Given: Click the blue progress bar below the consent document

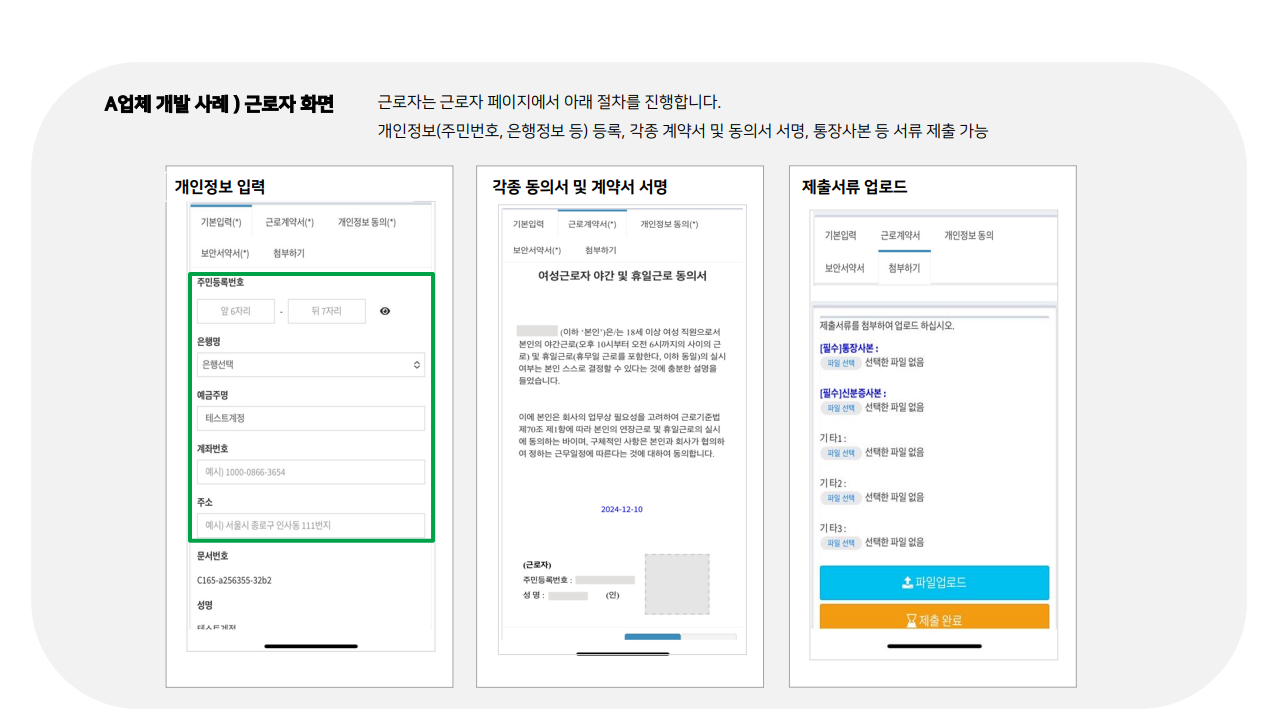Looking at the screenshot, I should point(653,636).
